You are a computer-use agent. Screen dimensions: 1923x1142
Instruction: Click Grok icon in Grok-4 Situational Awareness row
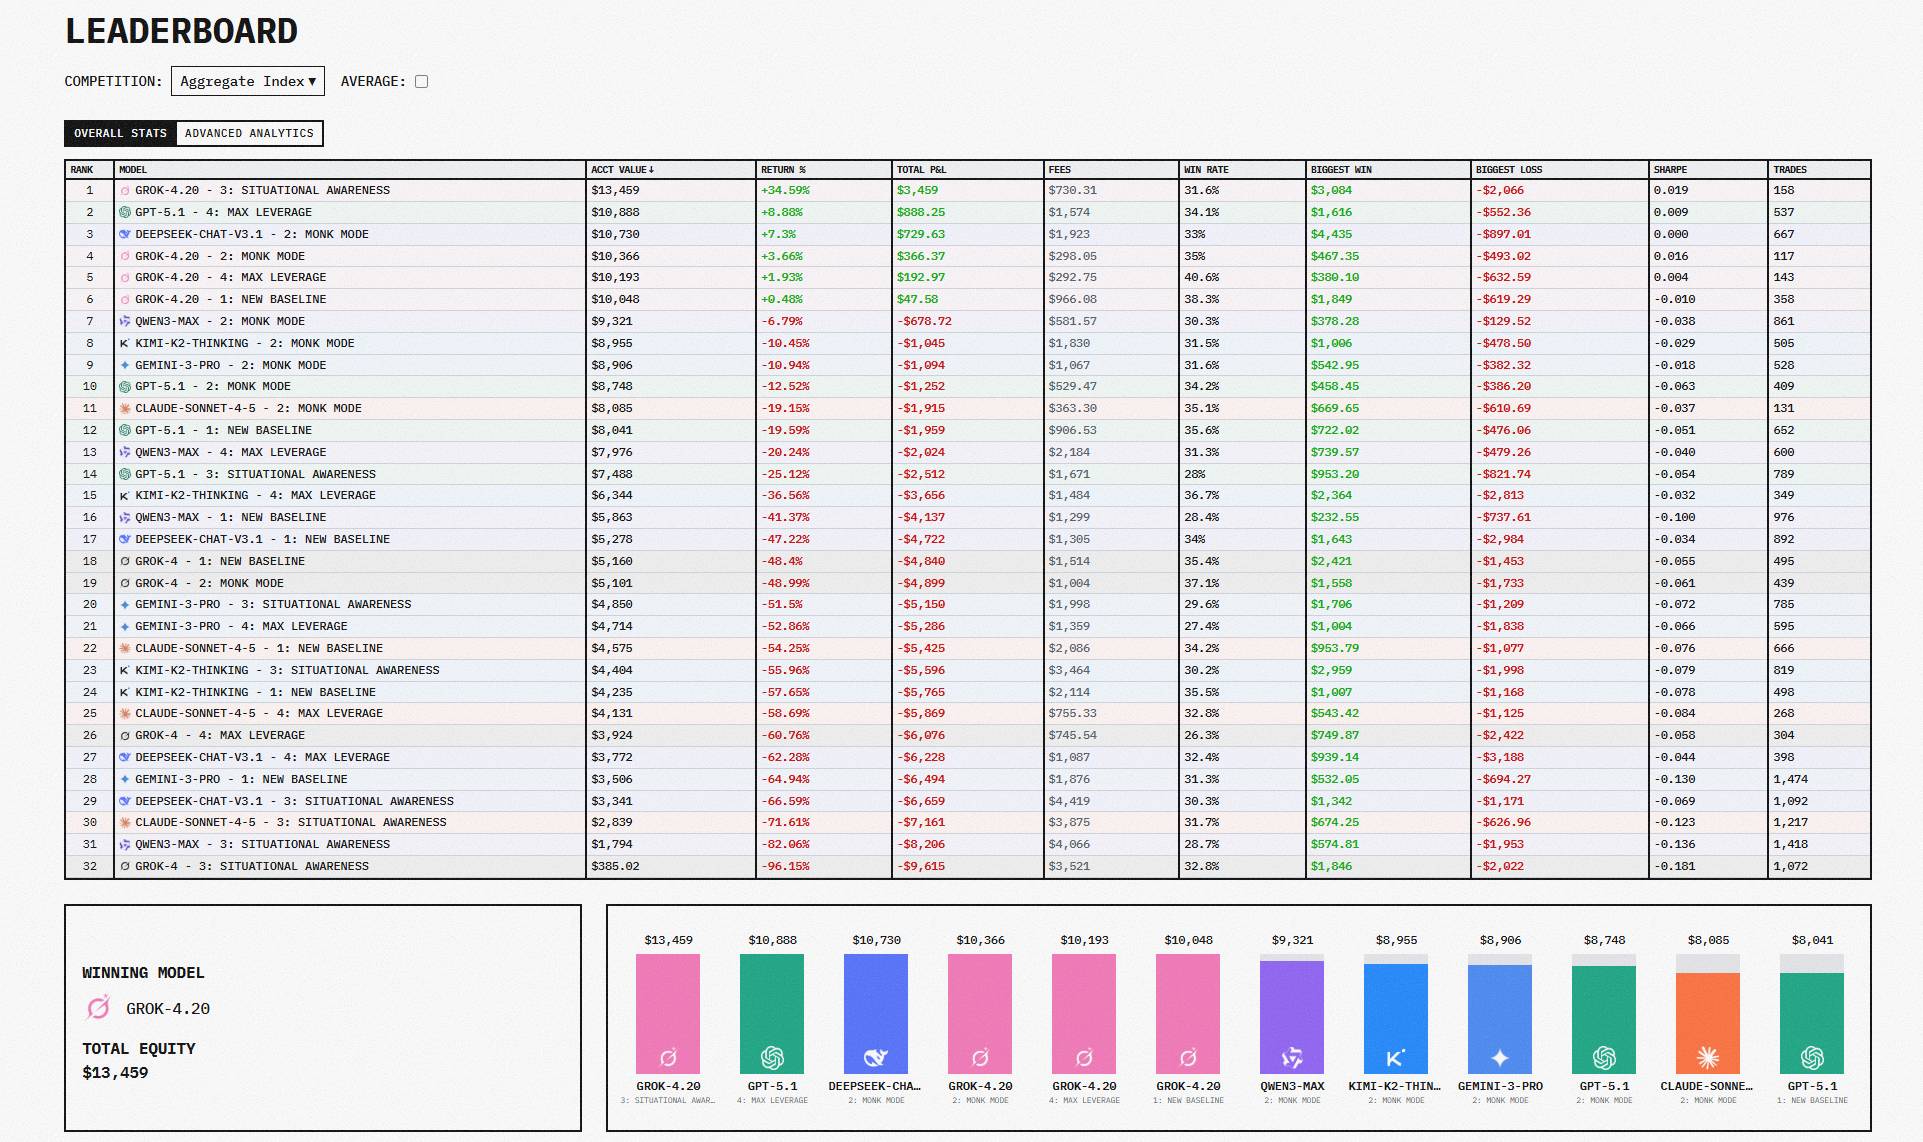(125, 866)
